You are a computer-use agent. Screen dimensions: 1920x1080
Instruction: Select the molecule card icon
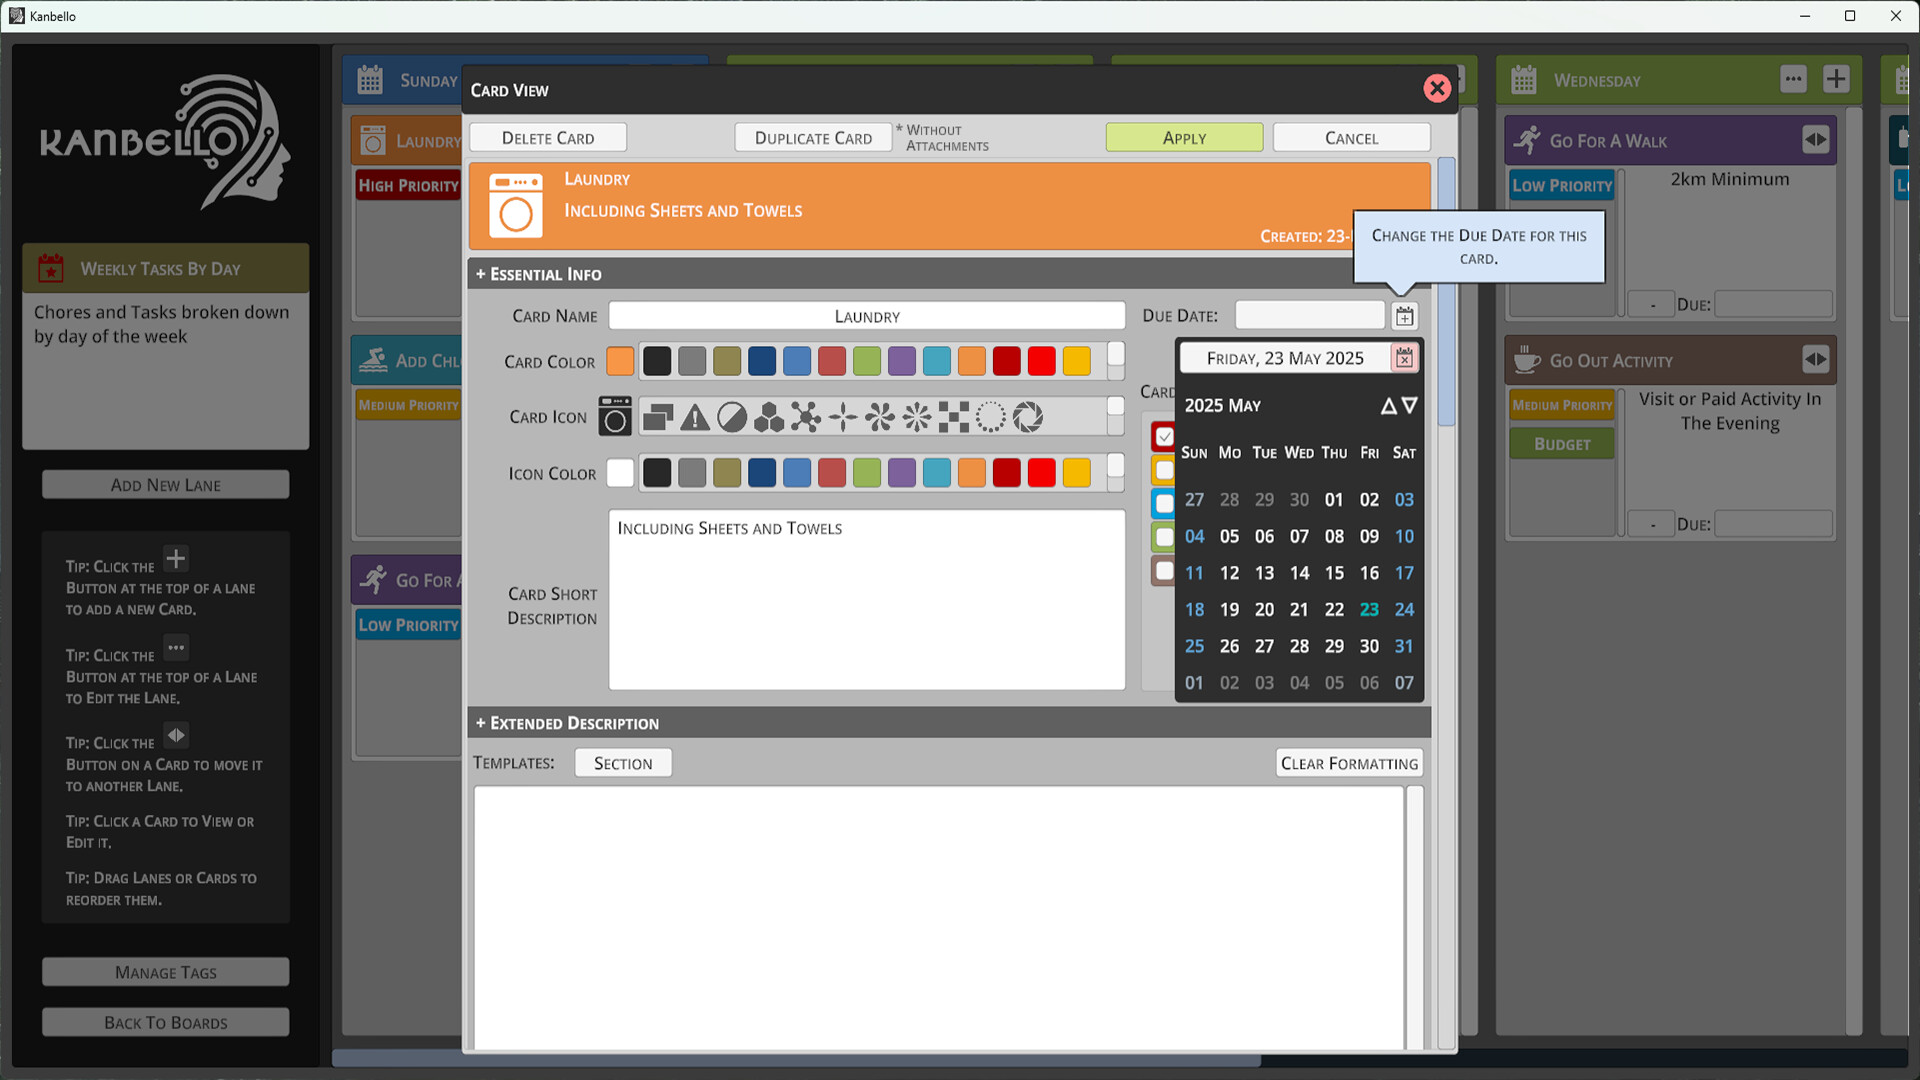tap(806, 417)
